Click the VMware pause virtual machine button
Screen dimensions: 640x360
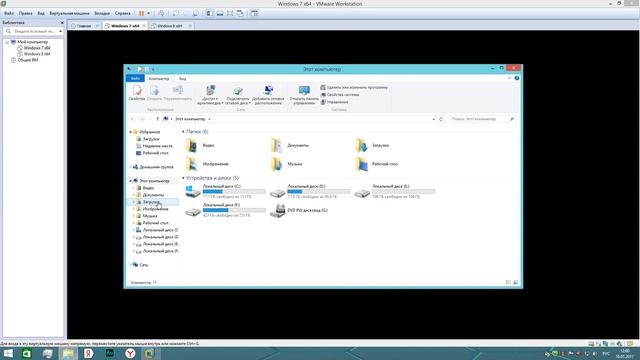(x=141, y=13)
